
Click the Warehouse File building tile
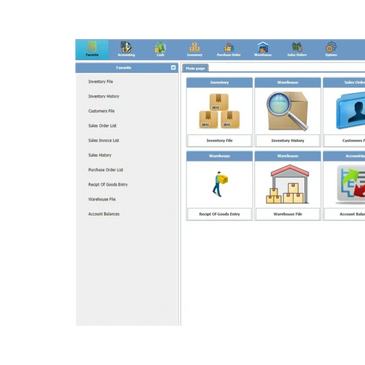click(288, 186)
